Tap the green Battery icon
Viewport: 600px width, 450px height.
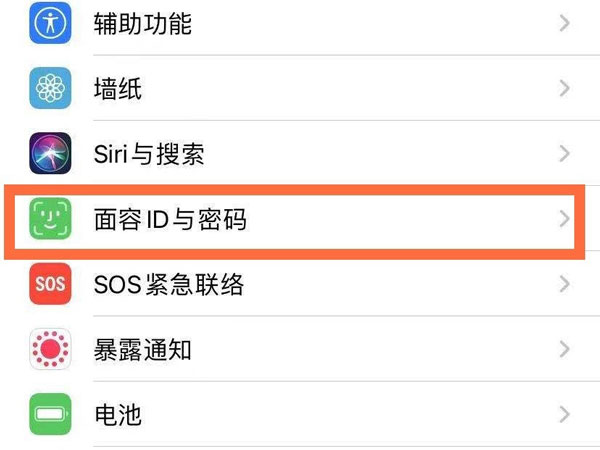pyautogui.click(x=50, y=414)
